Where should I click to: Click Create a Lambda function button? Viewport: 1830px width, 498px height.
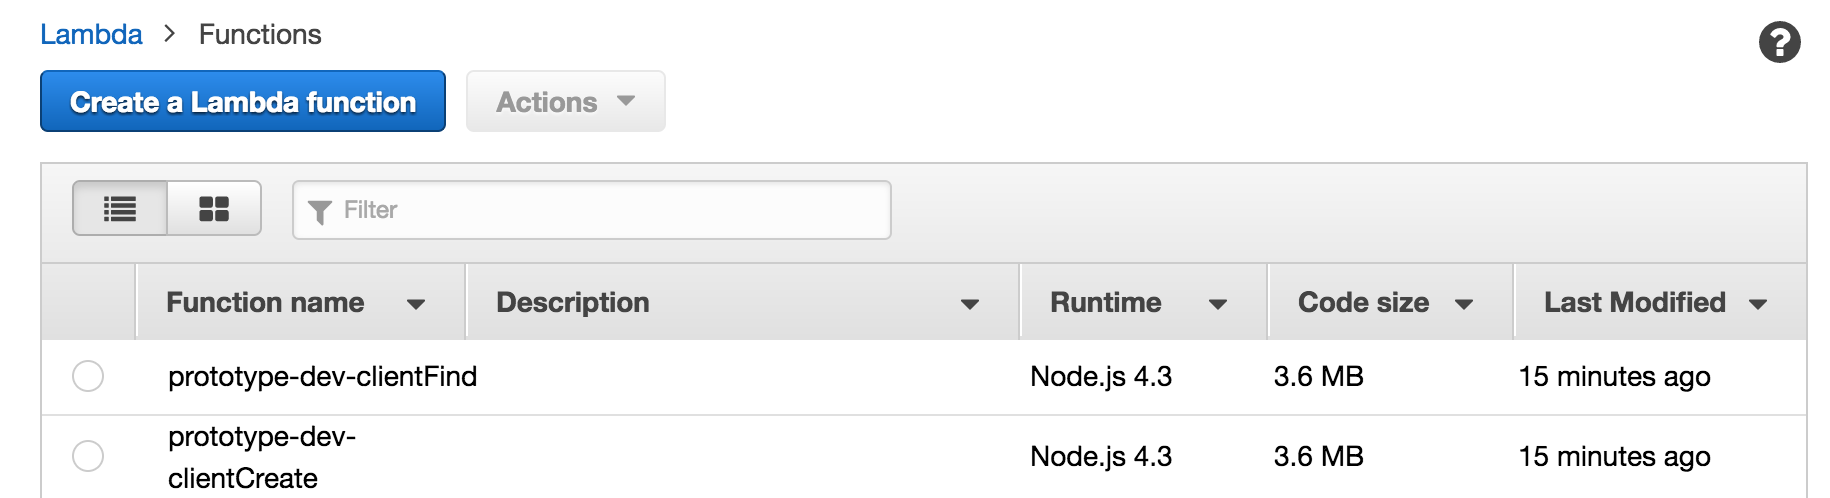click(x=243, y=101)
